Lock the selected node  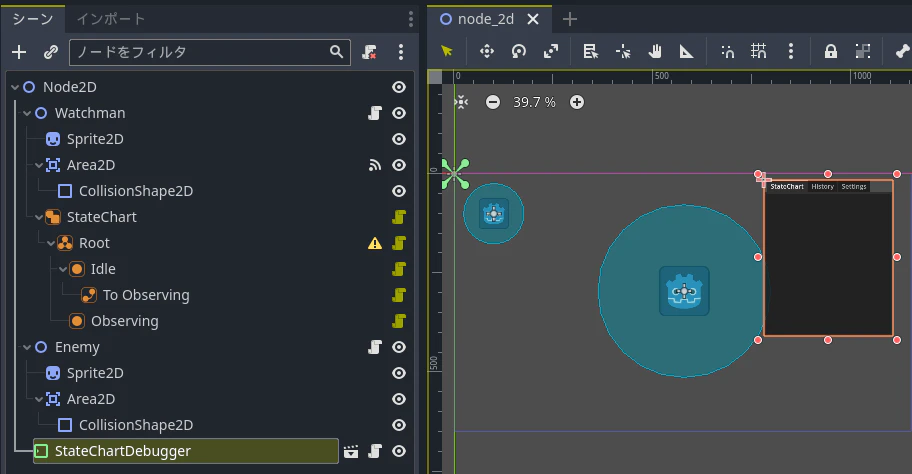coord(831,51)
